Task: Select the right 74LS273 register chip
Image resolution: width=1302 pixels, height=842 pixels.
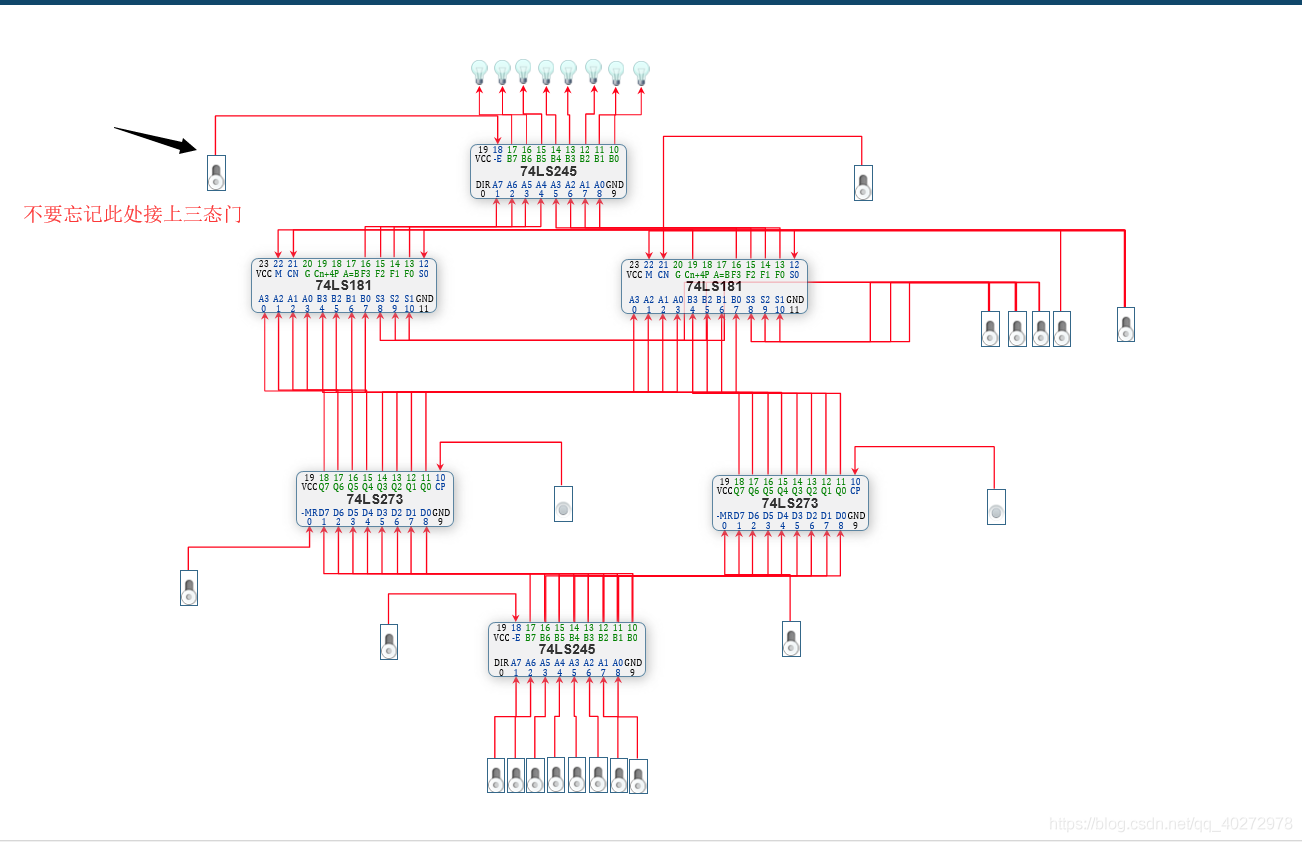Action: pos(790,503)
